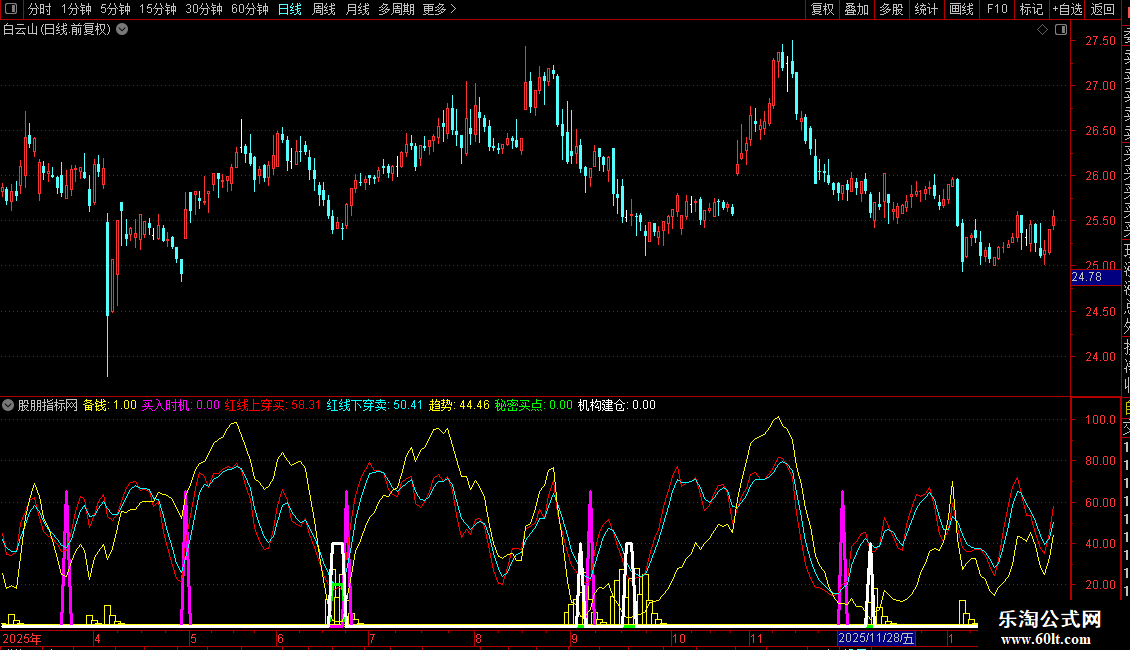The width and height of the screenshot is (1130, 650).
Task: Open 统计 statistics
Action: [926, 9]
